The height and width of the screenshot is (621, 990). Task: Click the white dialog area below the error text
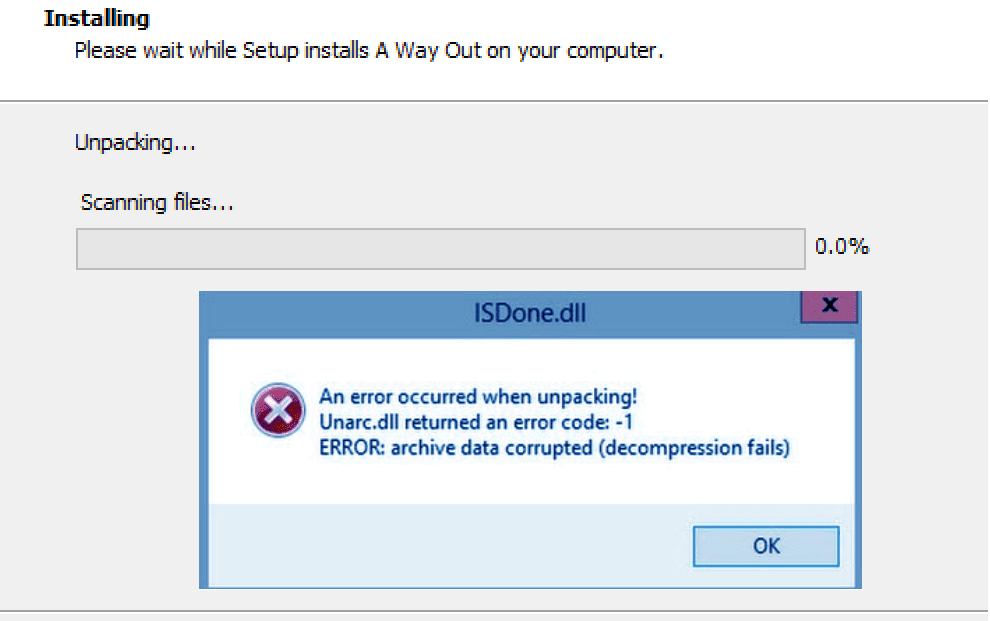pos(530,485)
